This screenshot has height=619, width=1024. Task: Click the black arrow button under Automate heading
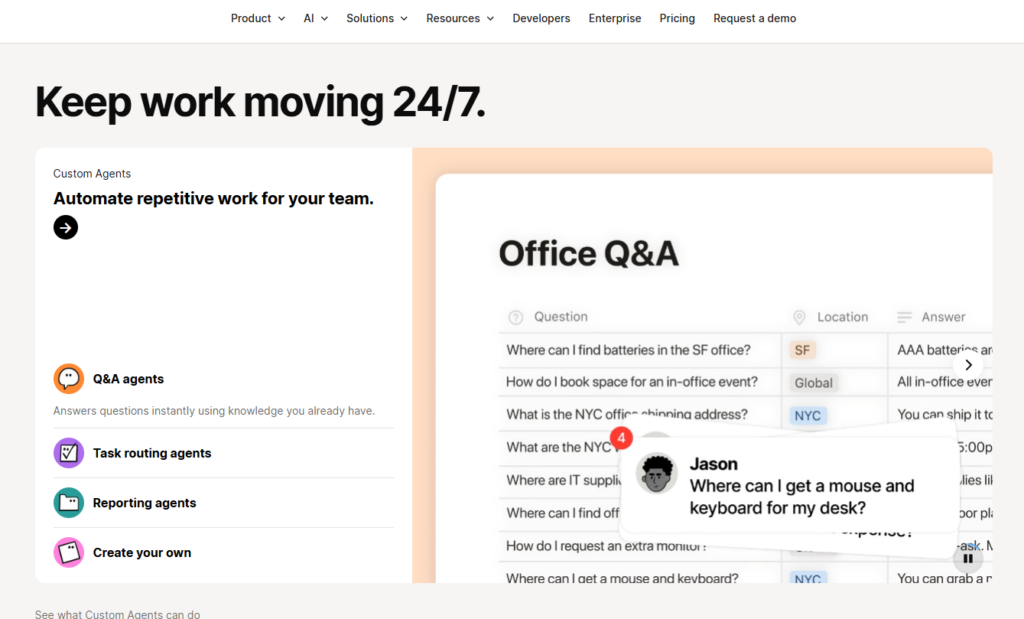(65, 227)
